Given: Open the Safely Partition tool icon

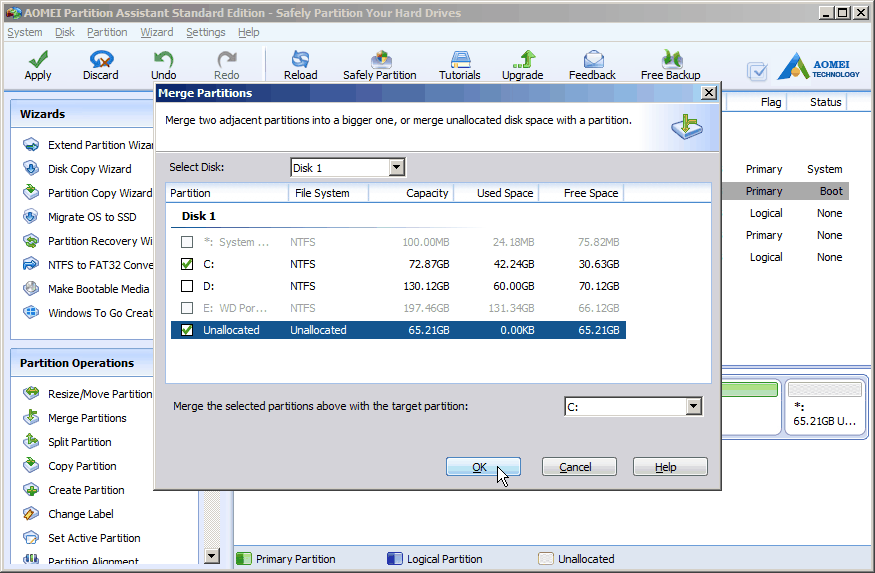Looking at the screenshot, I should (380, 59).
